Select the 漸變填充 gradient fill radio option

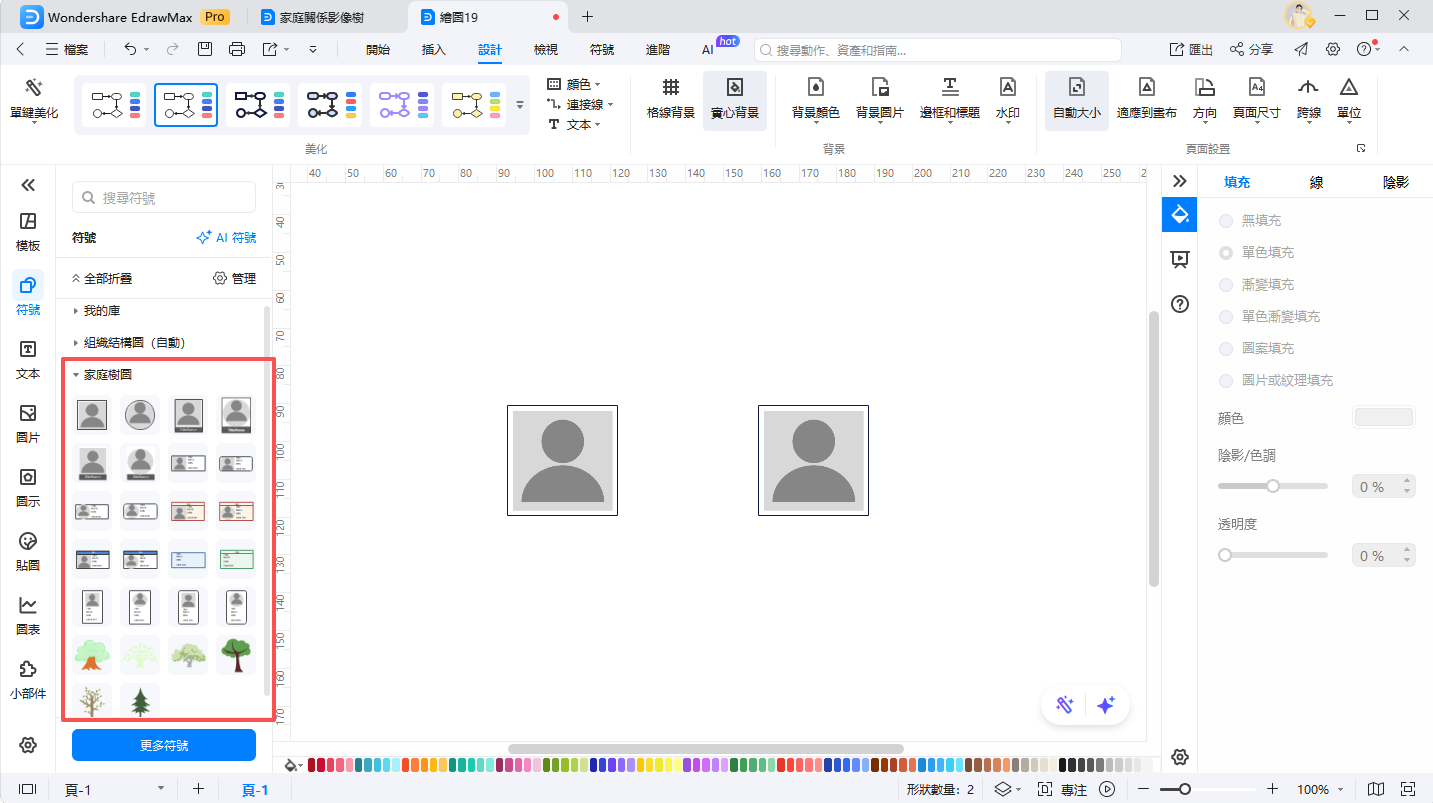pos(1226,284)
